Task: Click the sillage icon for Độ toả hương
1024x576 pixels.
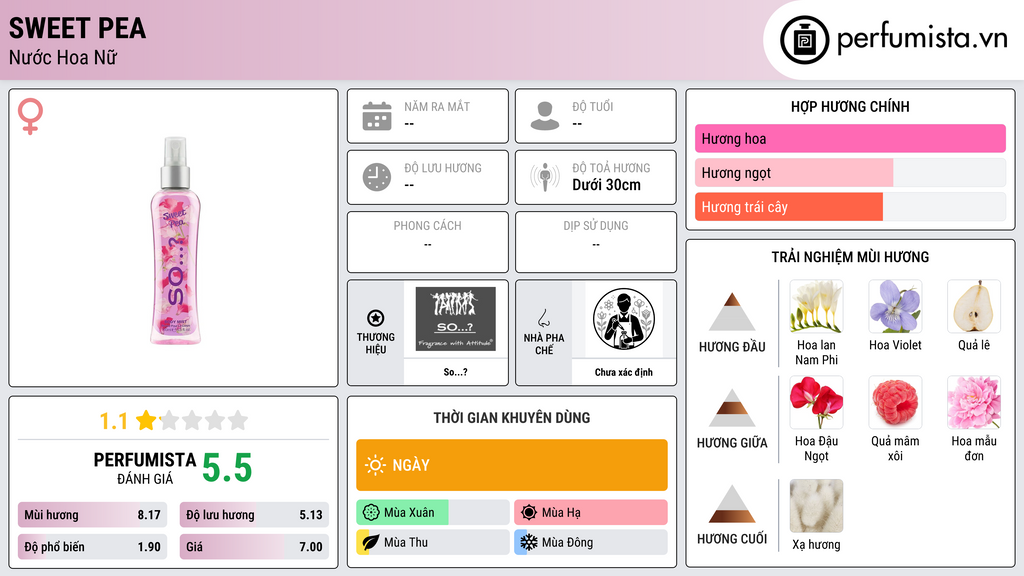Action: click(x=545, y=177)
